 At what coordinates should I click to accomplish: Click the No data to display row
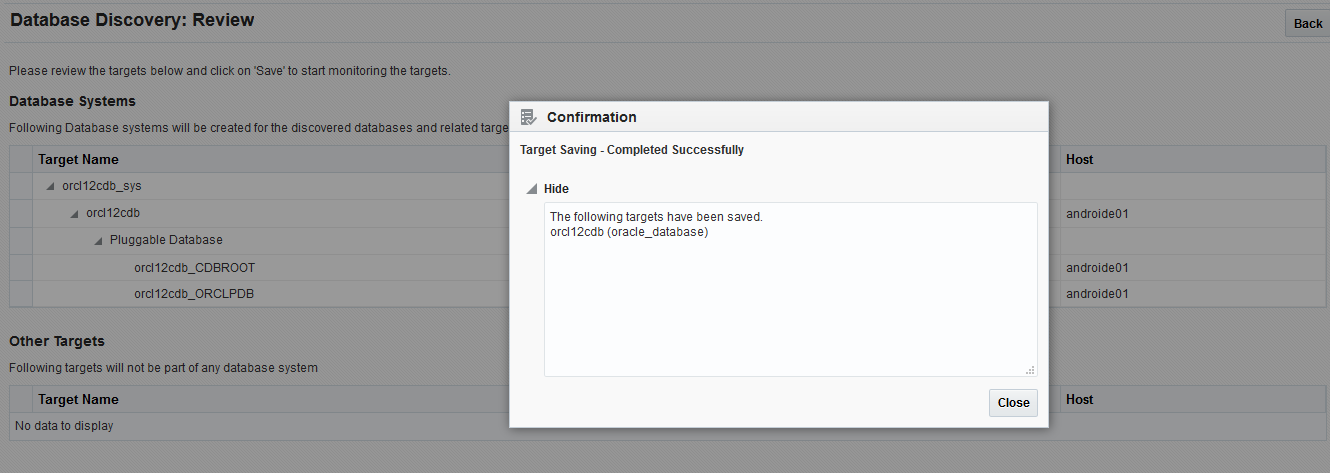pos(668,426)
